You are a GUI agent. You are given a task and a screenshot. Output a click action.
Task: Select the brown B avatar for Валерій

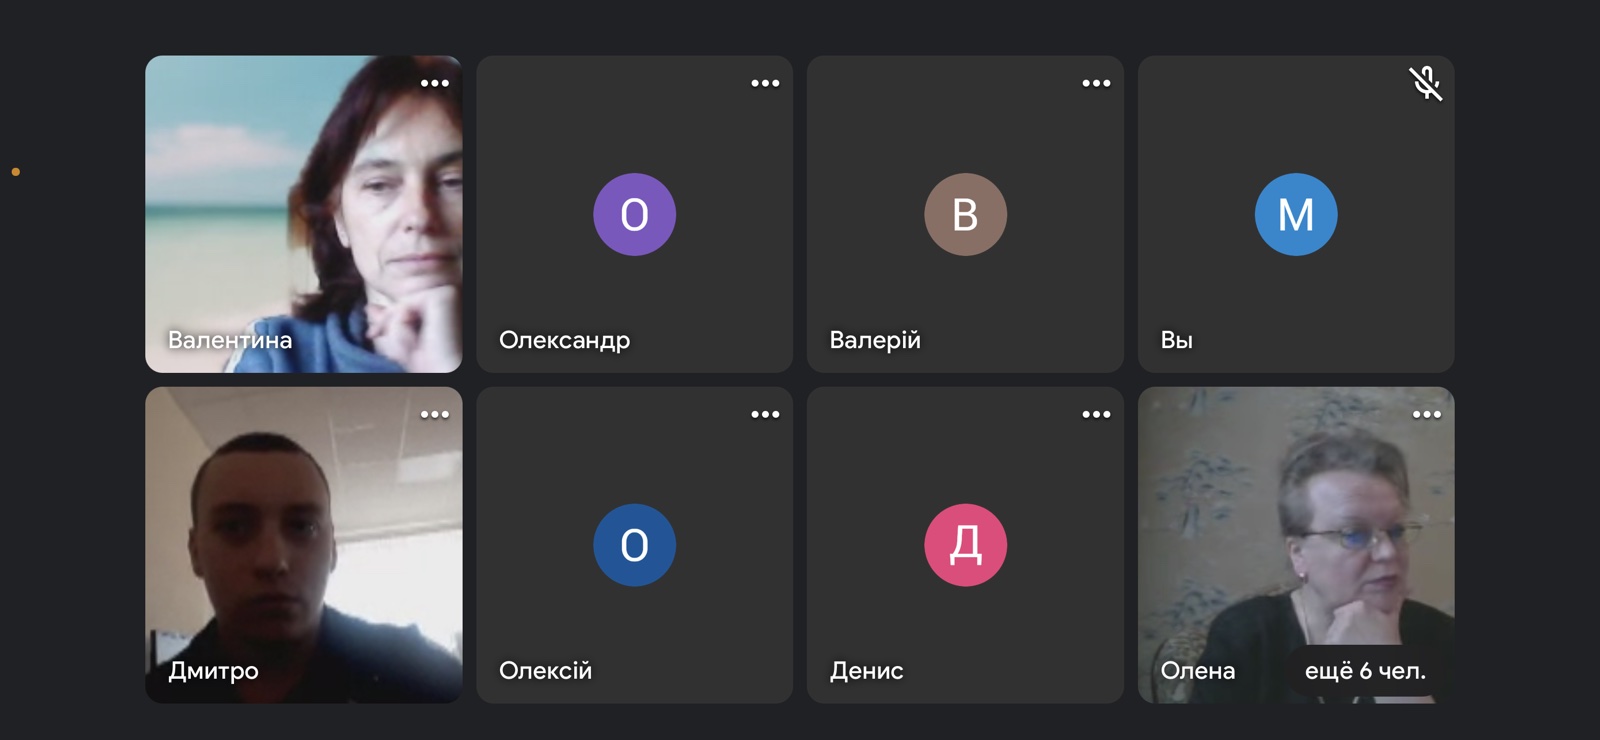(965, 214)
